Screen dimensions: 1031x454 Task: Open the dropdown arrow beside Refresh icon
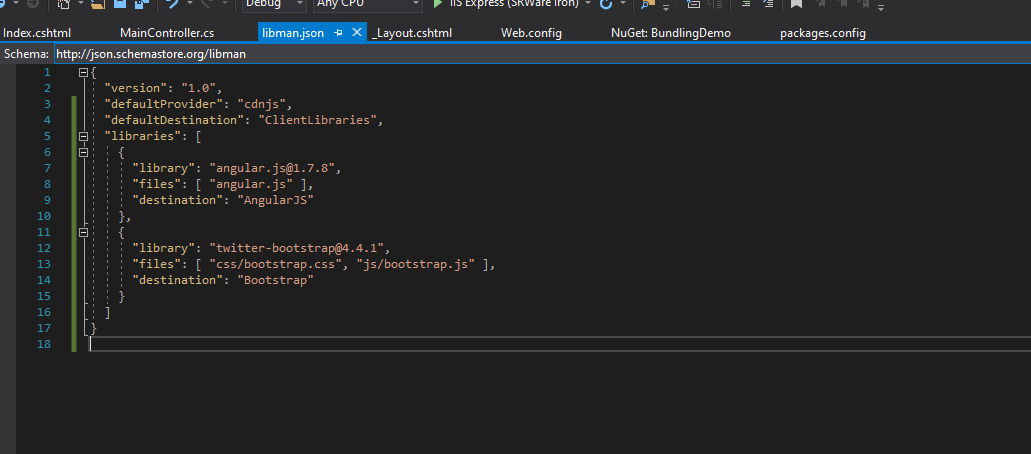(x=623, y=3)
